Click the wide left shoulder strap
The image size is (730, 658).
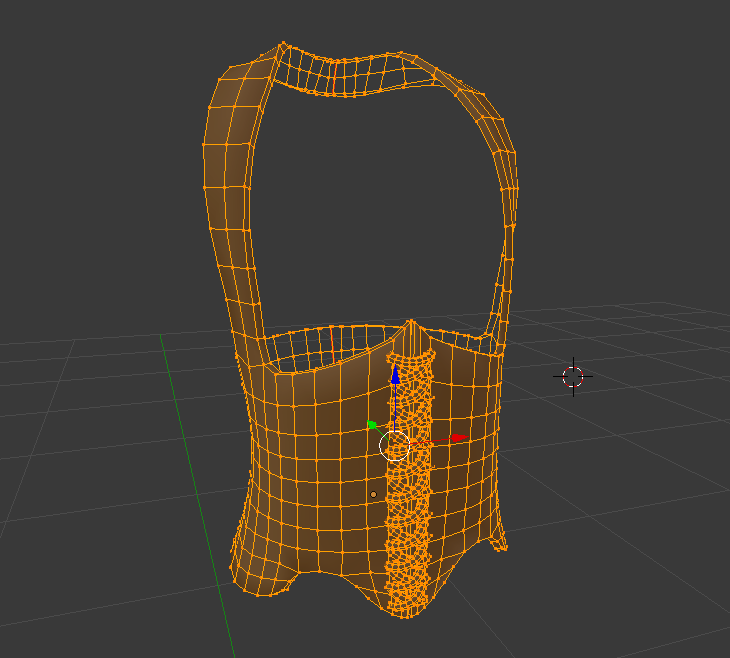pyautogui.click(x=228, y=186)
